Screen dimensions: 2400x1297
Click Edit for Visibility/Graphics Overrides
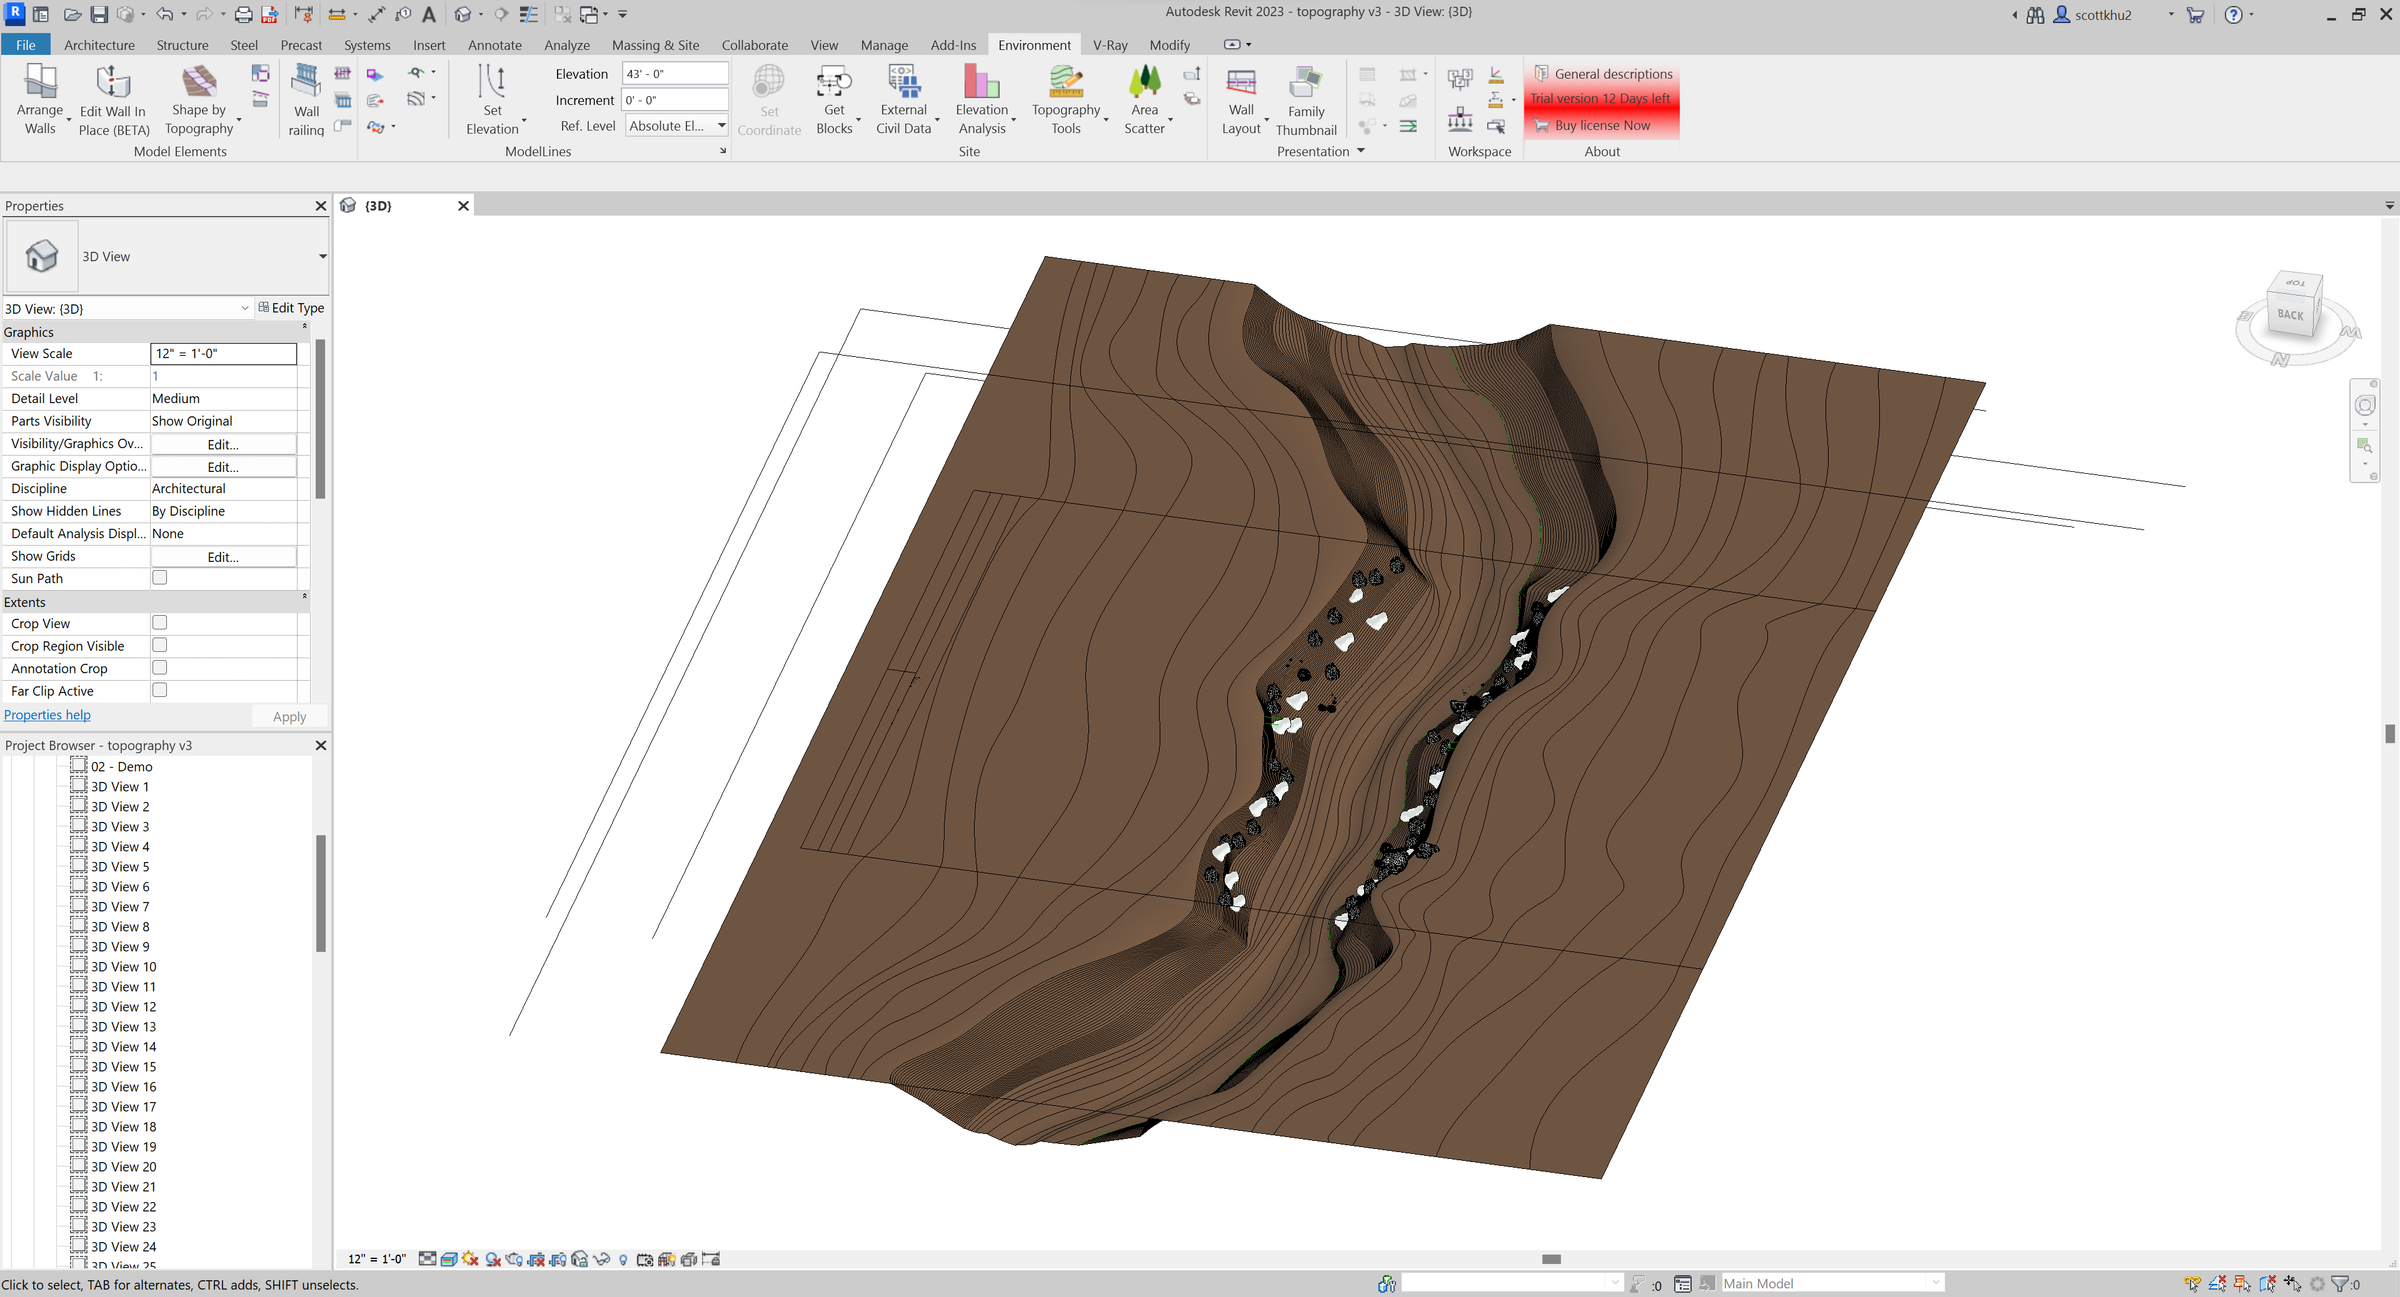pos(222,444)
